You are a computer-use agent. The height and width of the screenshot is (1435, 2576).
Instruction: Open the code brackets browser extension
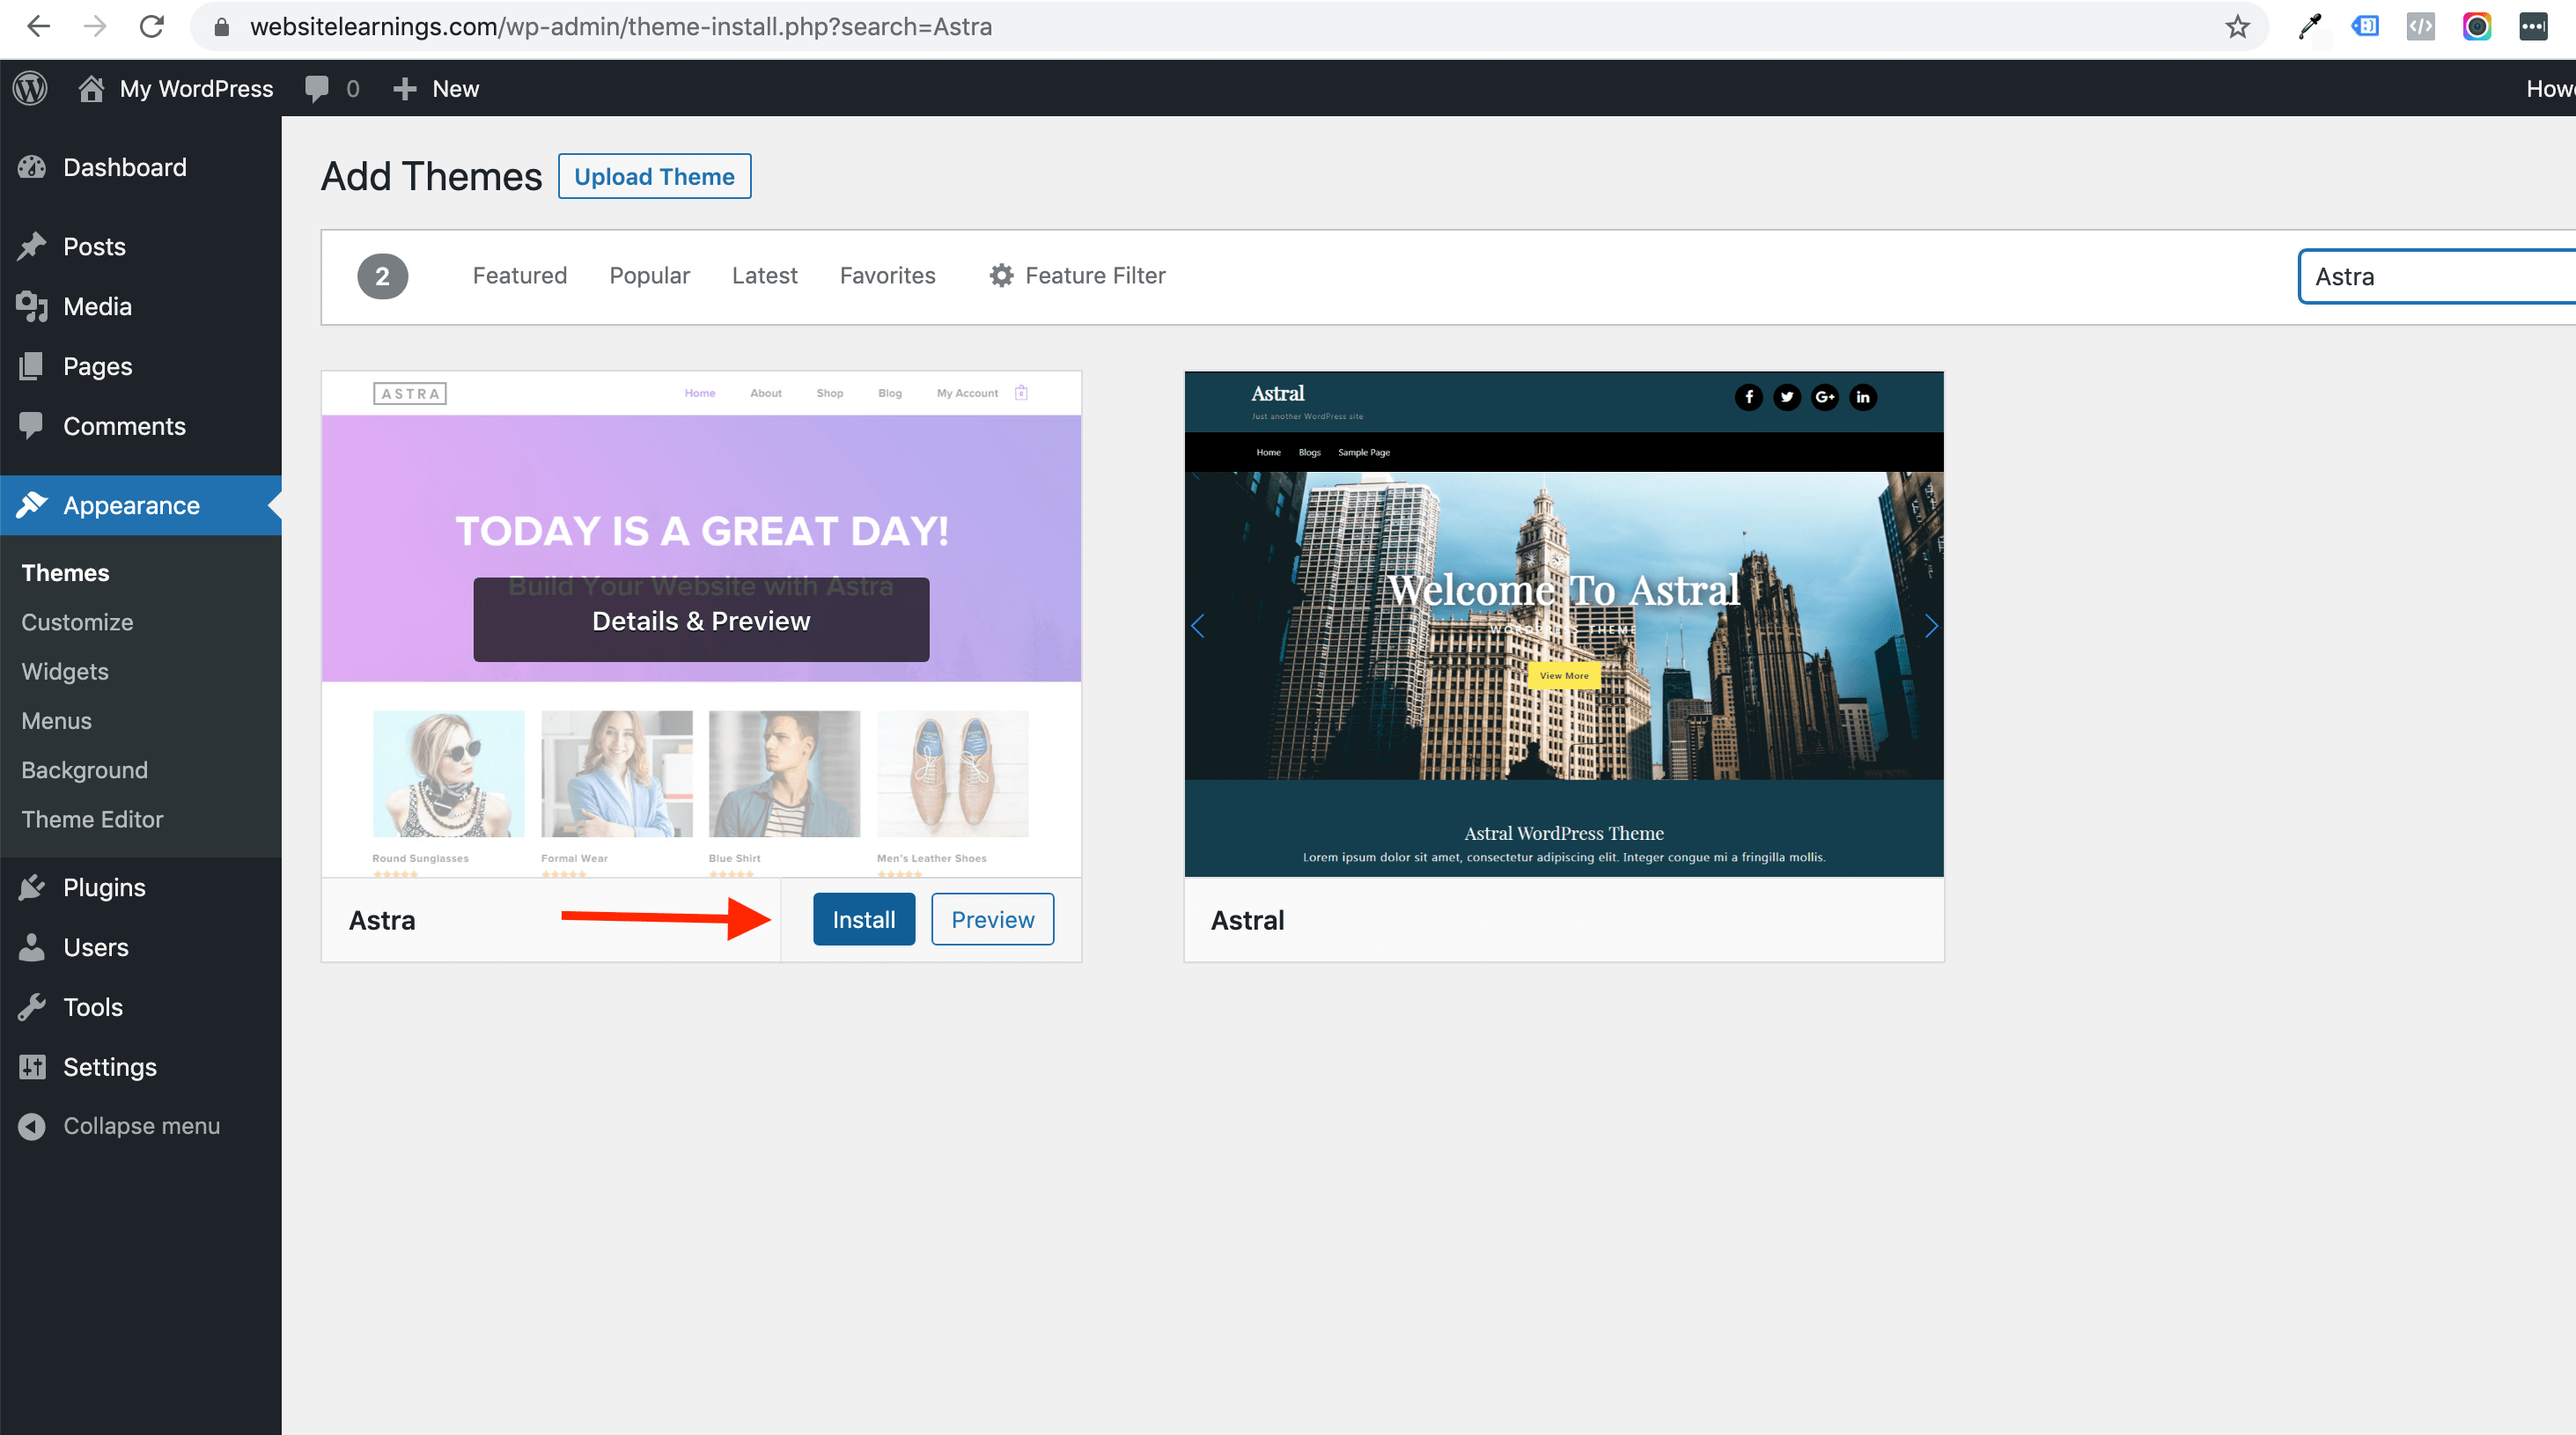[x=2421, y=27]
